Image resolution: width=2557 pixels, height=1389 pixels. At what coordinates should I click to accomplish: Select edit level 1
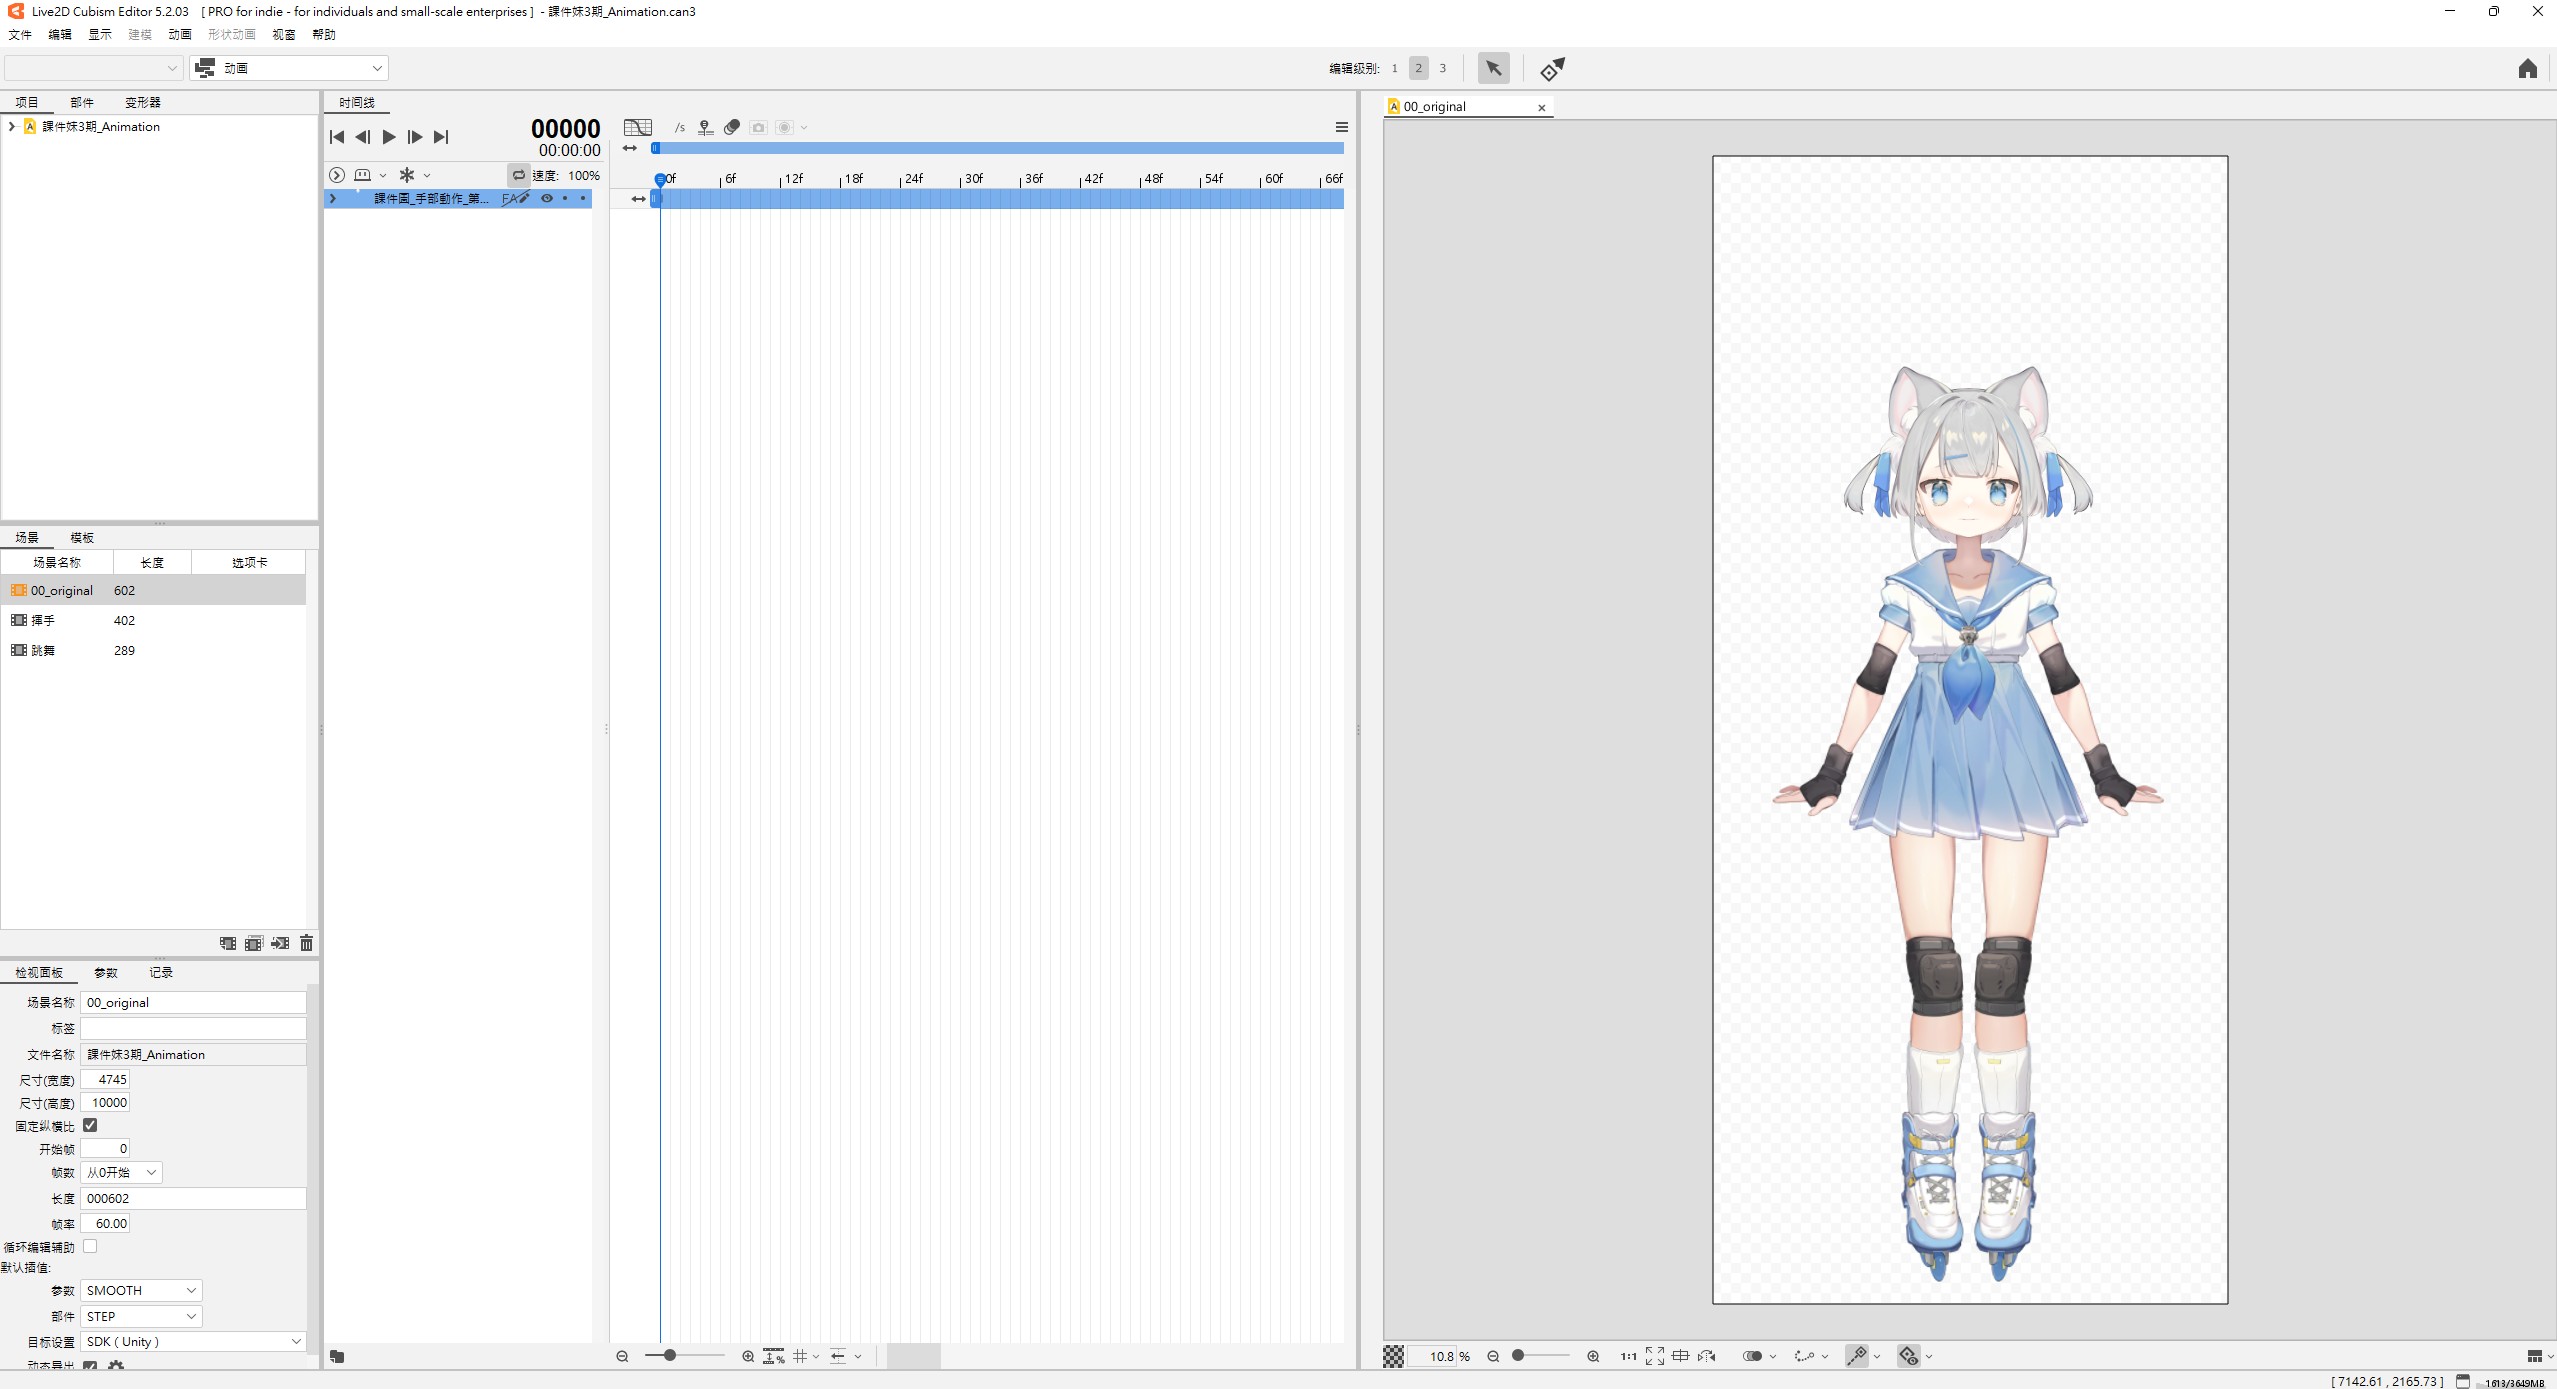tap(1395, 69)
